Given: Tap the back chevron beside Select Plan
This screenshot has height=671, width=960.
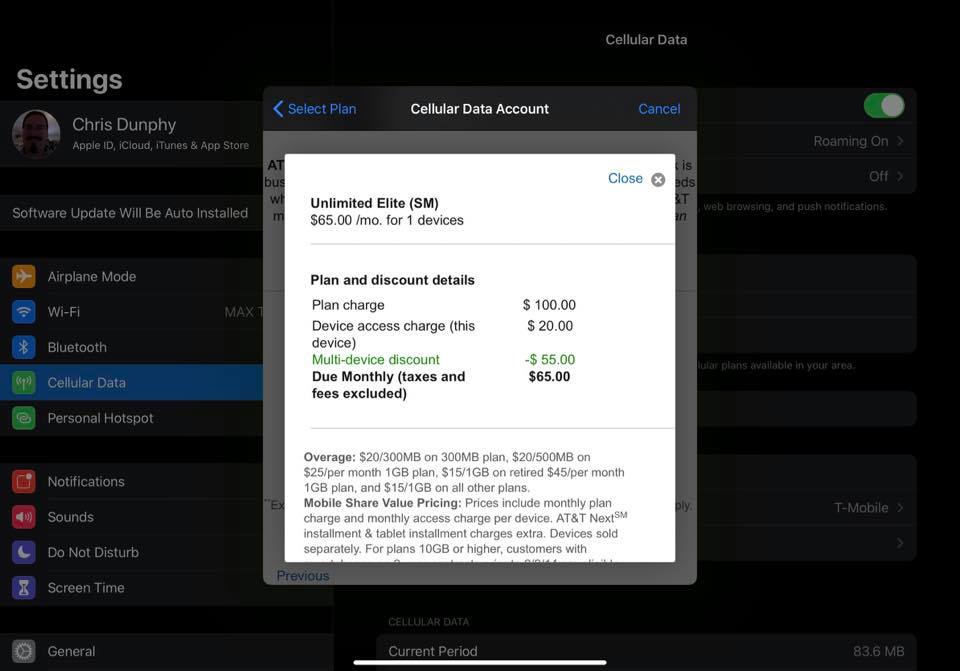Looking at the screenshot, I should point(278,109).
